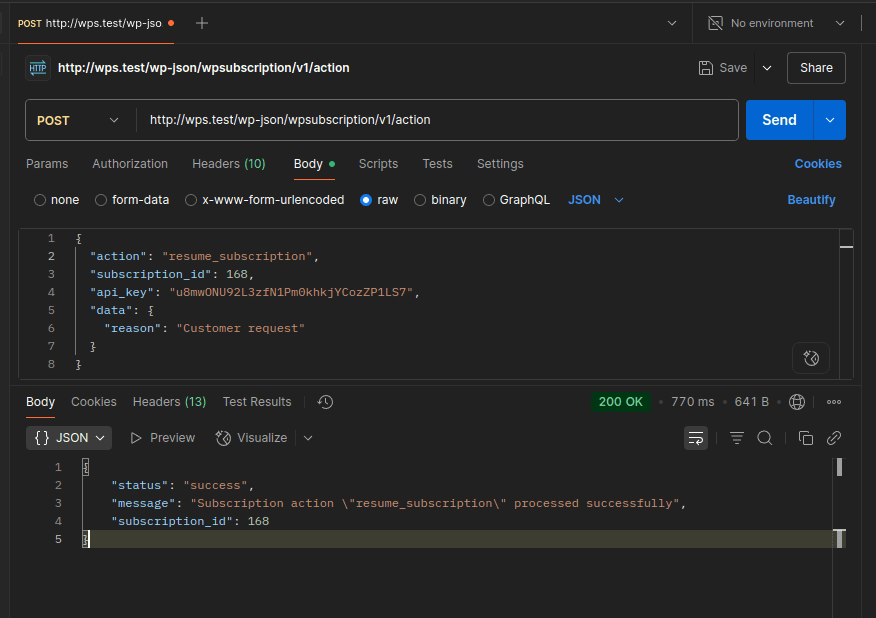The height and width of the screenshot is (618, 876).
Task: Switch to the Authorization tab
Action: (x=130, y=164)
